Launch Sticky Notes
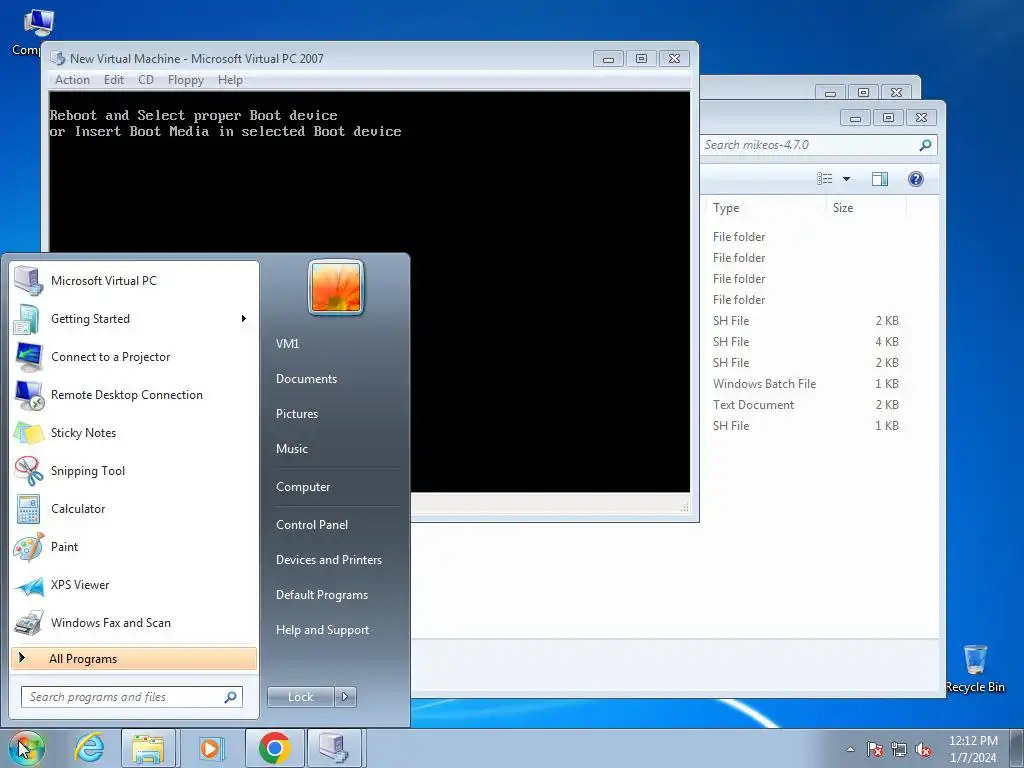1024x768 pixels. coord(134,432)
